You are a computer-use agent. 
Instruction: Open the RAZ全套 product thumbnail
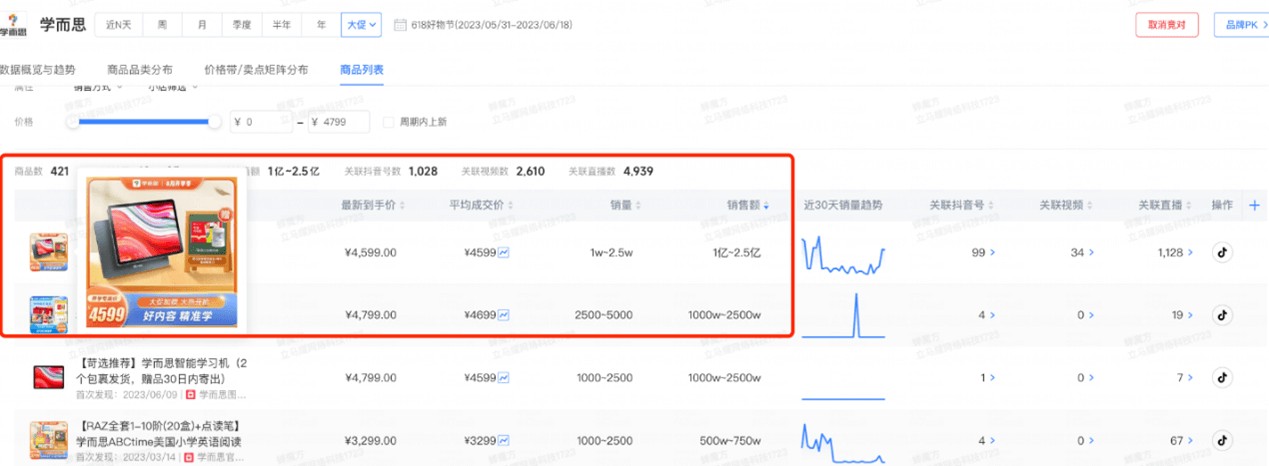coord(49,440)
